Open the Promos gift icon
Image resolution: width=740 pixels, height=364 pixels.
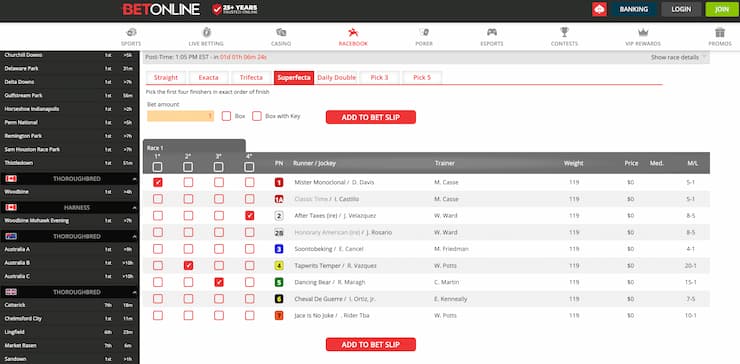720,33
